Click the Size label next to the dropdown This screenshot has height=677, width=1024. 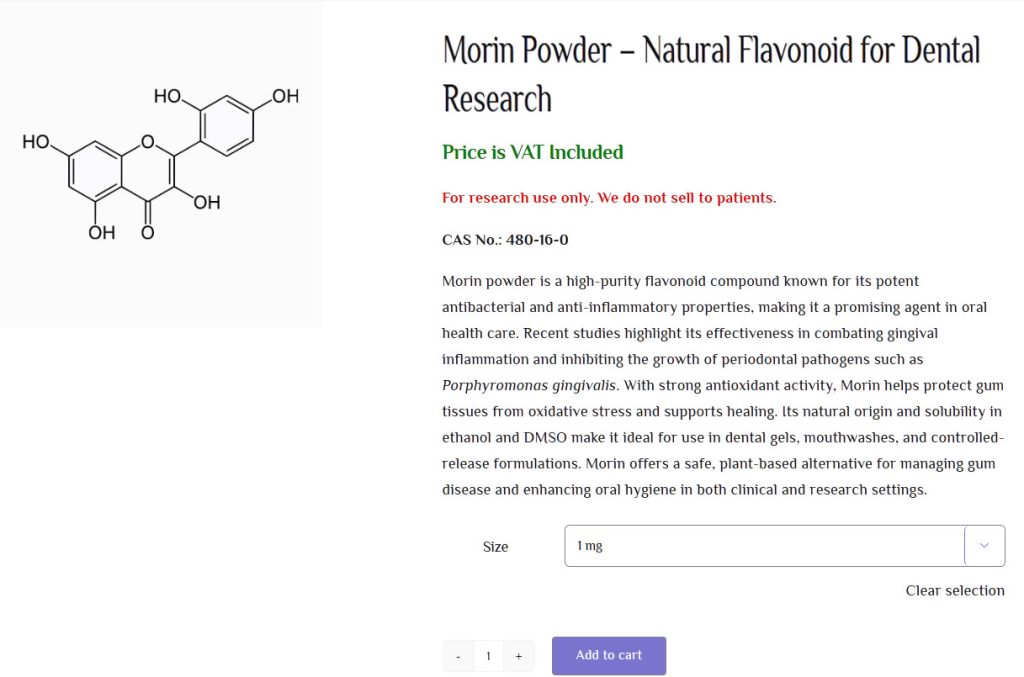point(495,546)
